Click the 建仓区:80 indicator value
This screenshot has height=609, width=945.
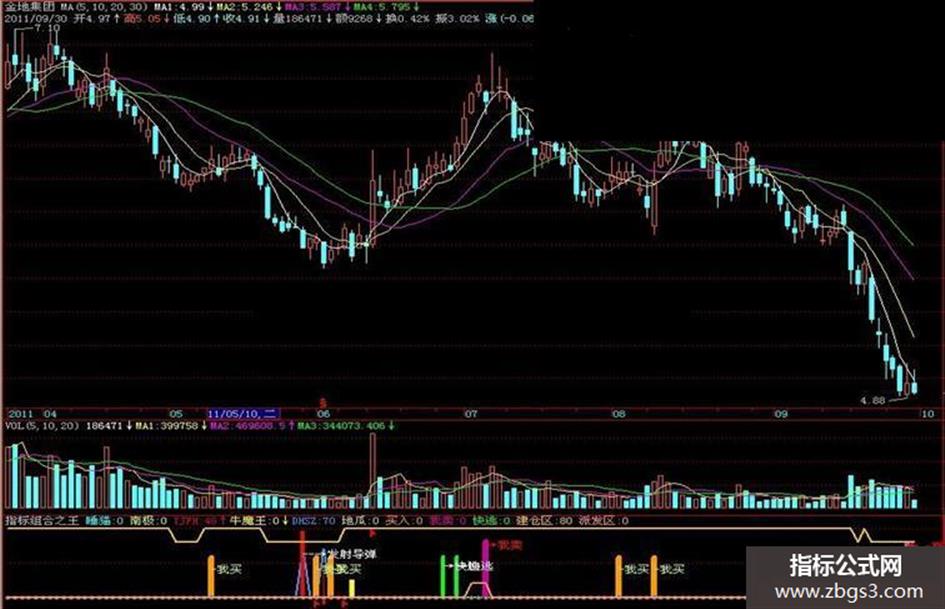click(544, 520)
